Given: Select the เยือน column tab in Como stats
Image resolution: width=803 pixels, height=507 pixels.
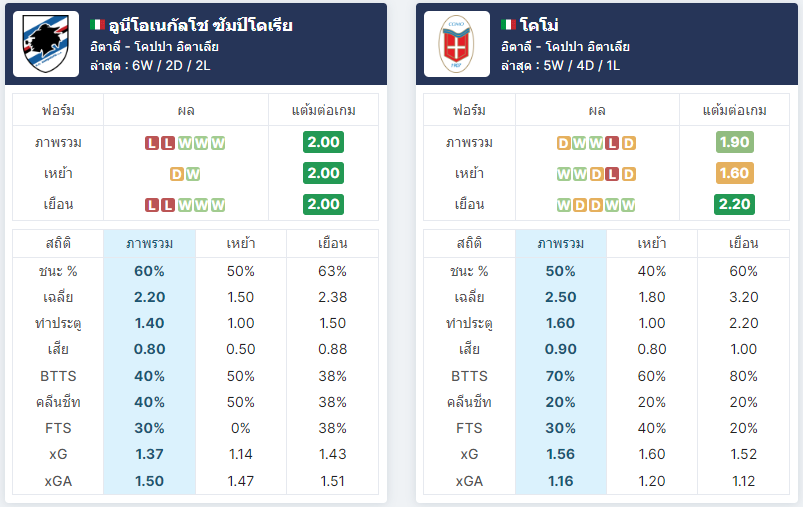Looking at the screenshot, I should pyautogui.click(x=744, y=244).
